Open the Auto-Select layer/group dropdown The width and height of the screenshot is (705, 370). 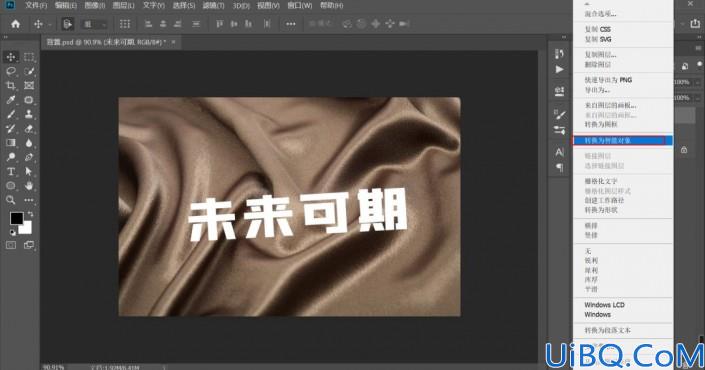pos(95,24)
